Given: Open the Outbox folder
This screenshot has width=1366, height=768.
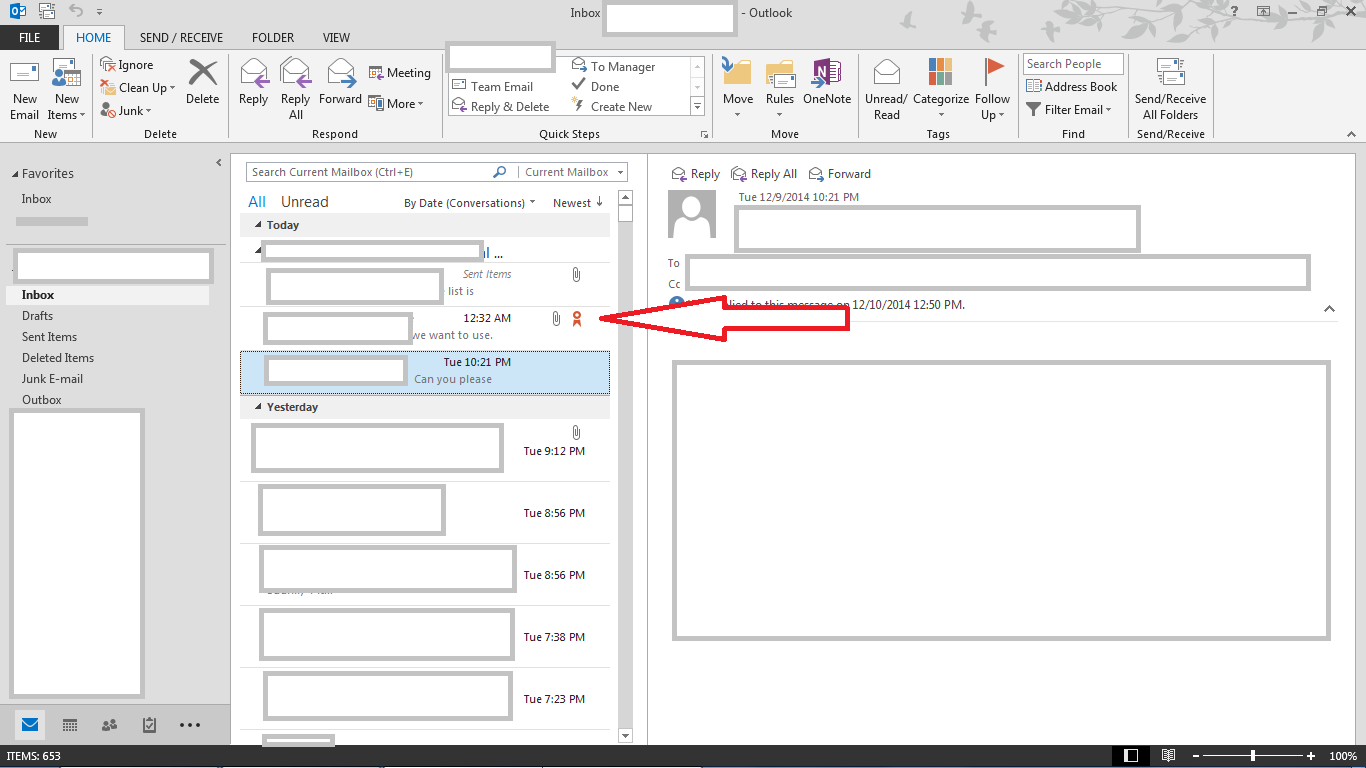Looking at the screenshot, I should [42, 400].
